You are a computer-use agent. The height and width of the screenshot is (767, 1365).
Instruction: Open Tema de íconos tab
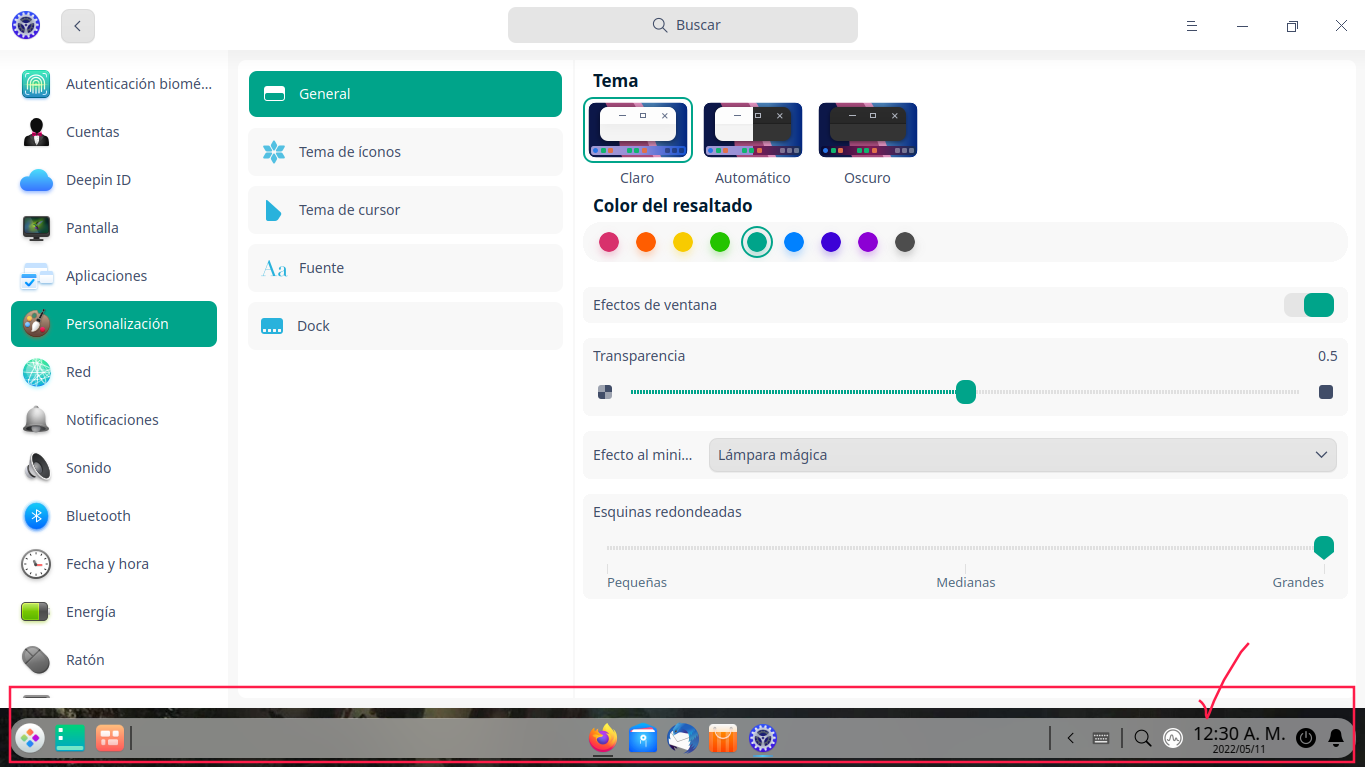[x=405, y=152]
